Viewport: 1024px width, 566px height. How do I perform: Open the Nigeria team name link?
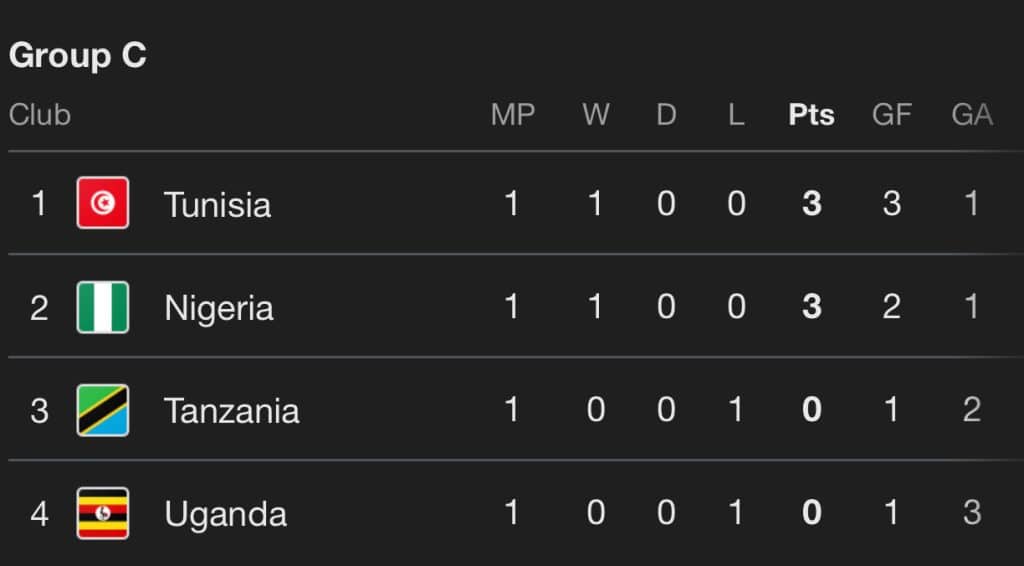click(x=218, y=307)
